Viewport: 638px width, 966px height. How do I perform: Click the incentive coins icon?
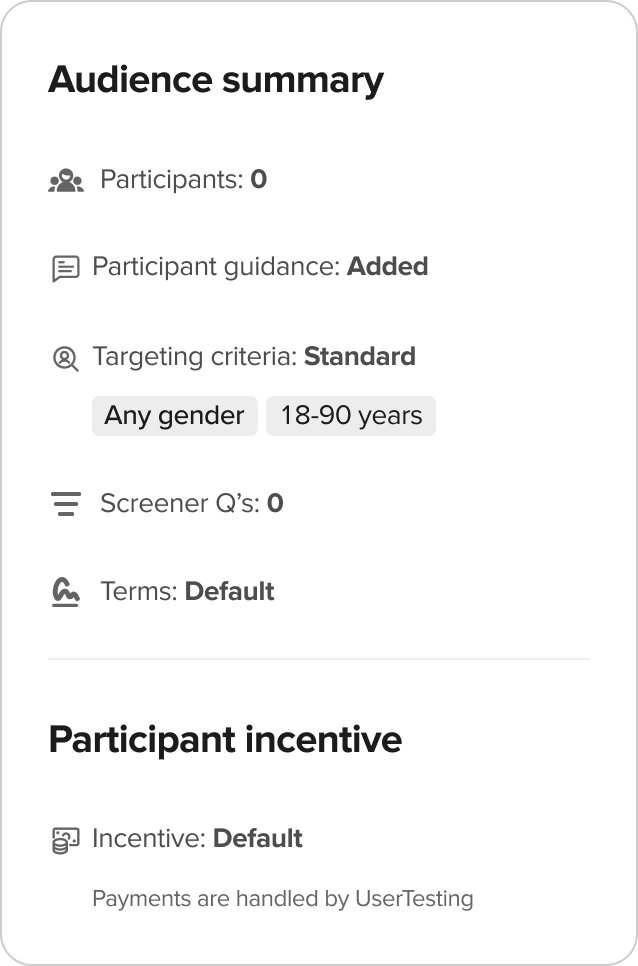click(65, 840)
